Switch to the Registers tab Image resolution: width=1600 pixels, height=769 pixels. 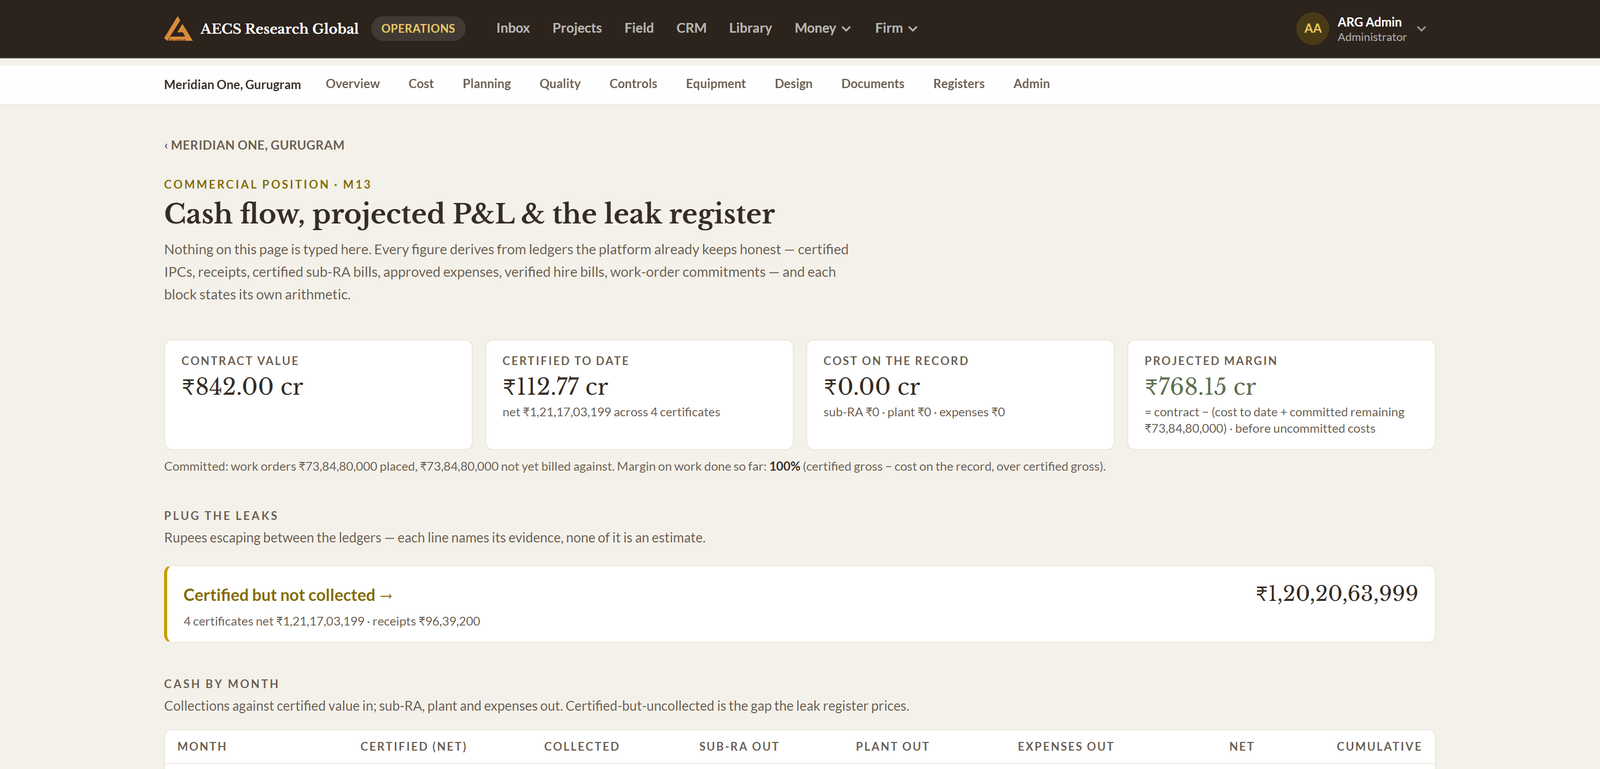959,84
